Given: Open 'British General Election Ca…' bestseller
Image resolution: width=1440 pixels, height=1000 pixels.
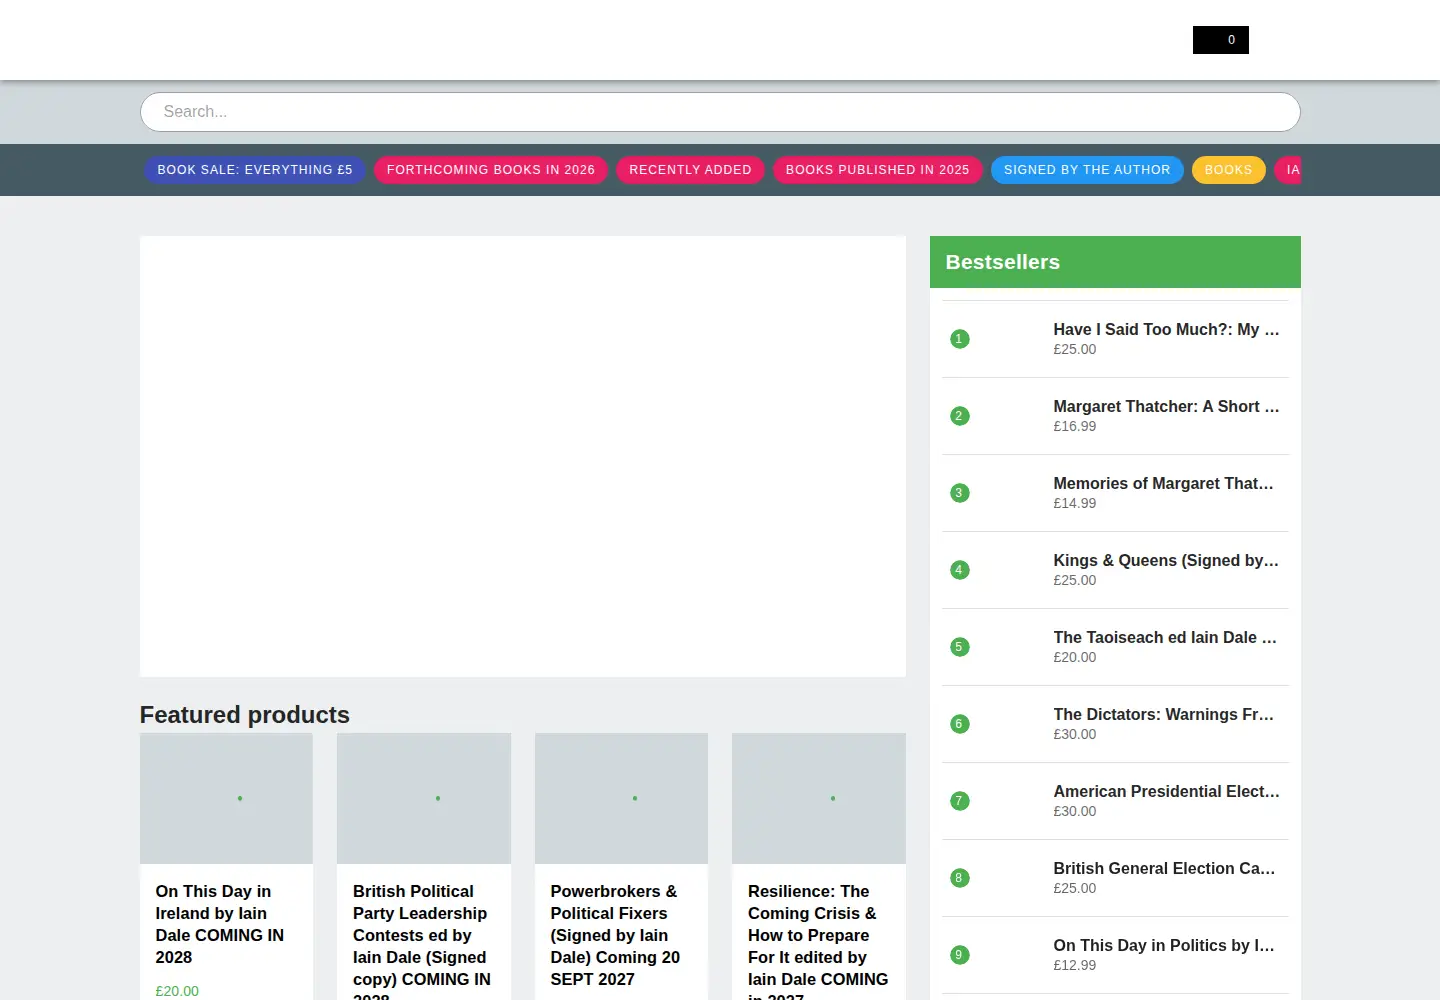Looking at the screenshot, I should pos(1164,869).
